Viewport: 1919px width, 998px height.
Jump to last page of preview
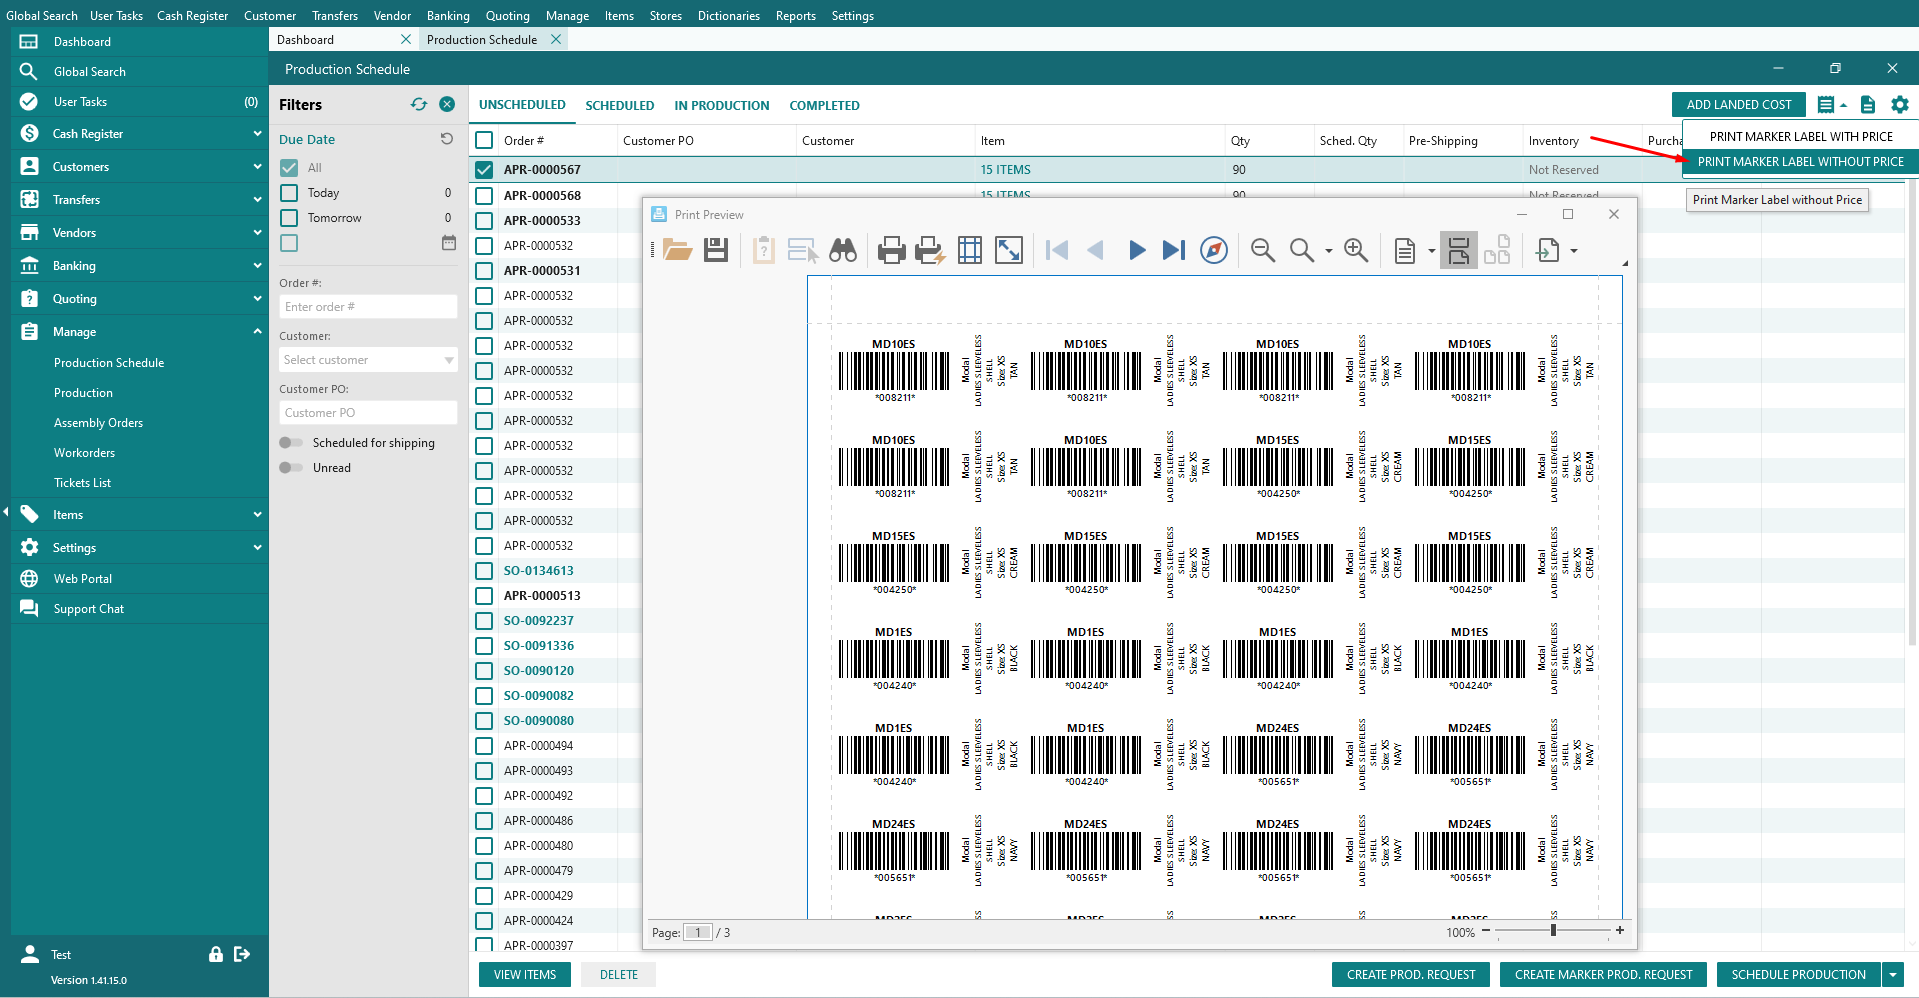1174,250
